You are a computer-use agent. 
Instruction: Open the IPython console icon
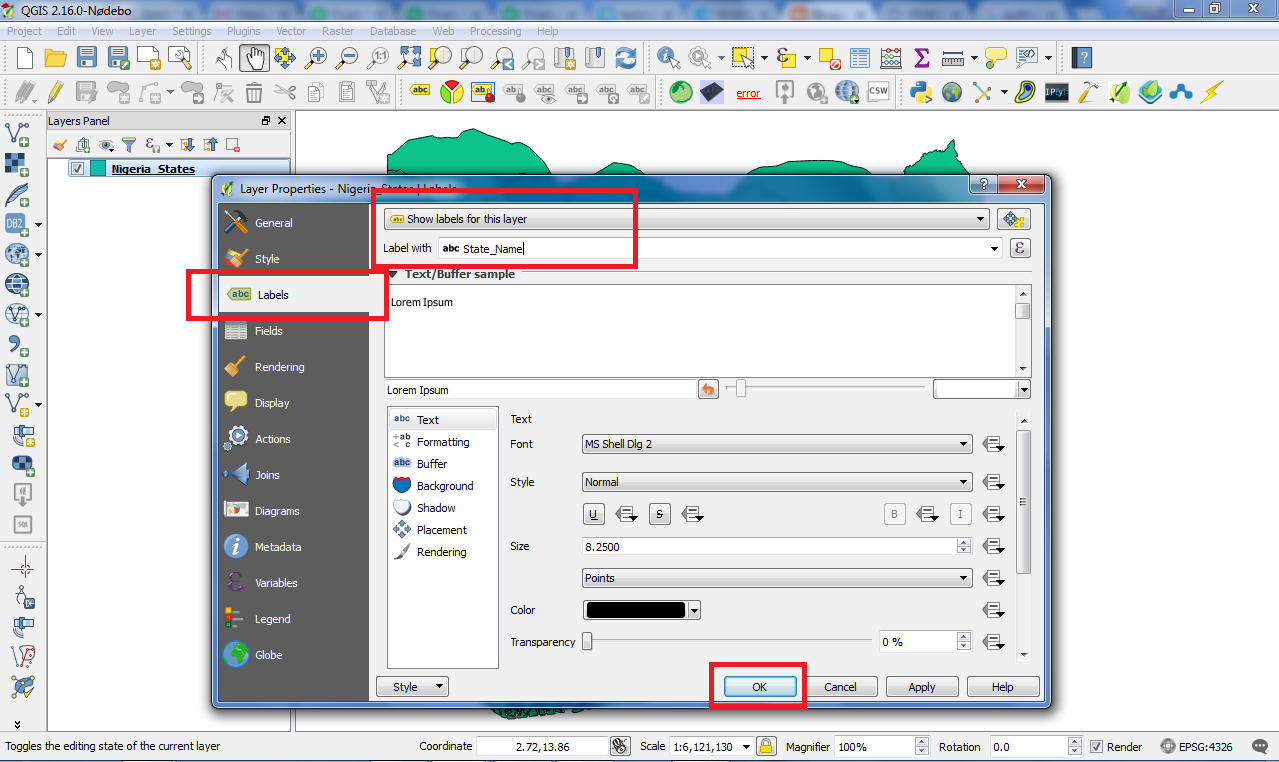point(1056,93)
